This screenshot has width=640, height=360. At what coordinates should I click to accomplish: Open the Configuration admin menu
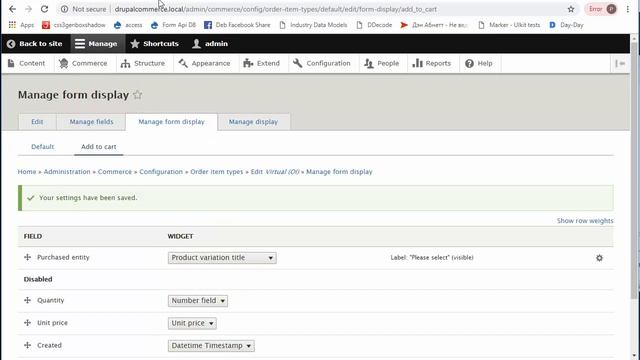322,63
